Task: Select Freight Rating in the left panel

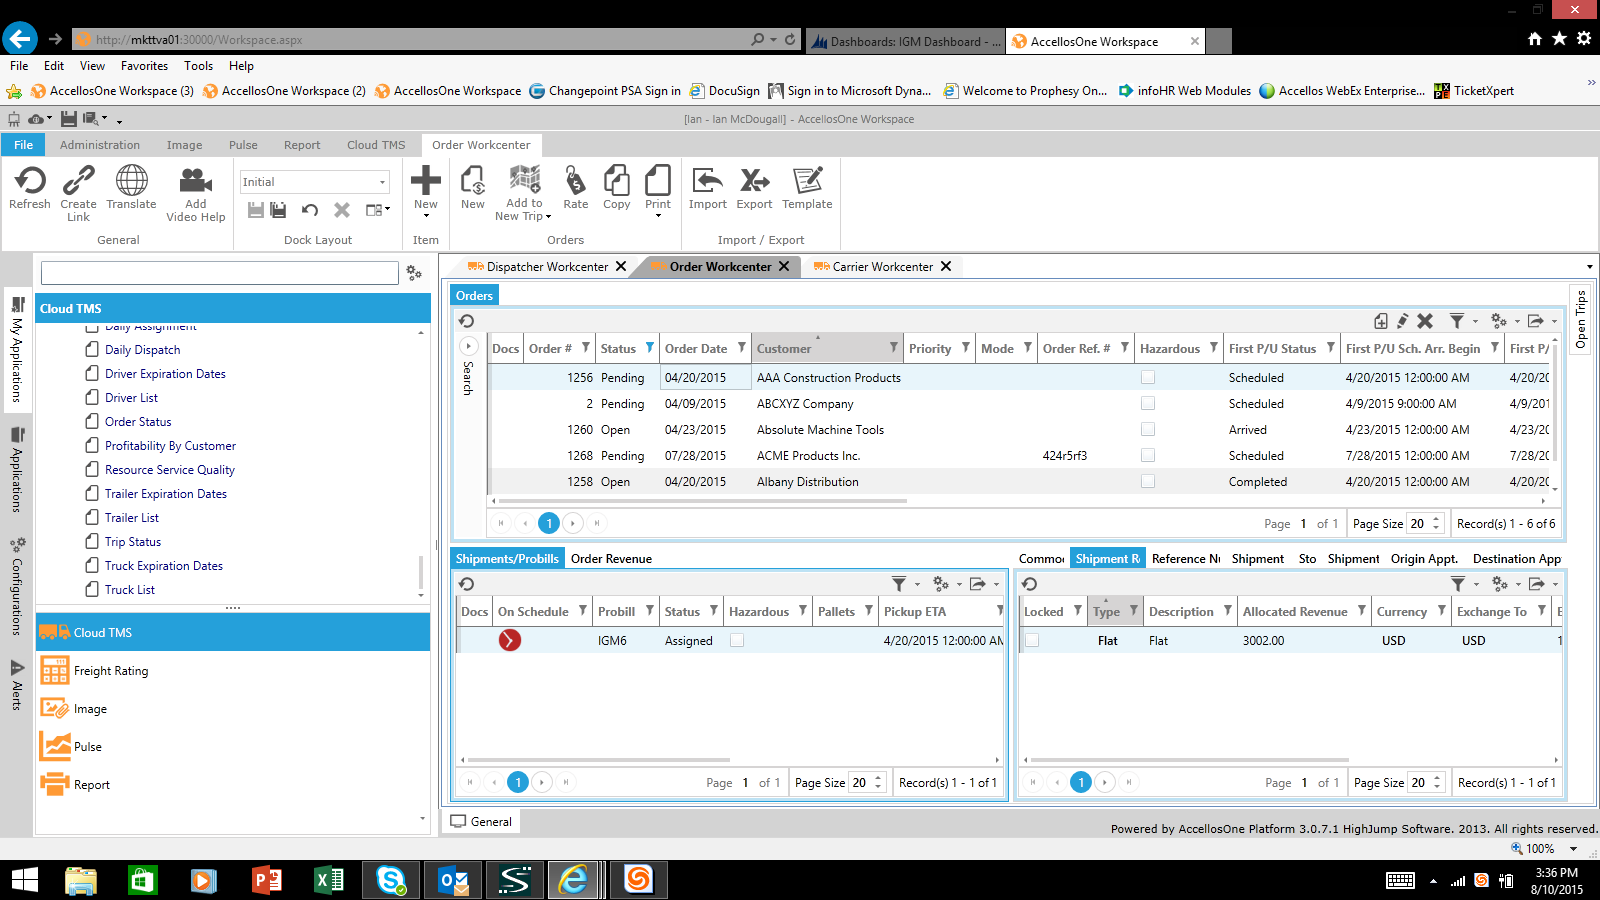Action: (111, 671)
